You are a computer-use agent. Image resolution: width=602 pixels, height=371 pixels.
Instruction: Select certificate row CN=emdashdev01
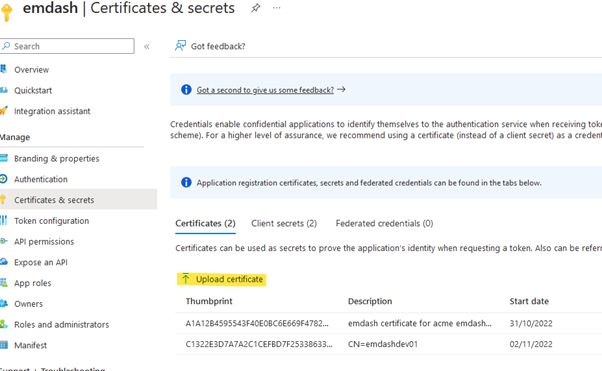[x=389, y=344]
